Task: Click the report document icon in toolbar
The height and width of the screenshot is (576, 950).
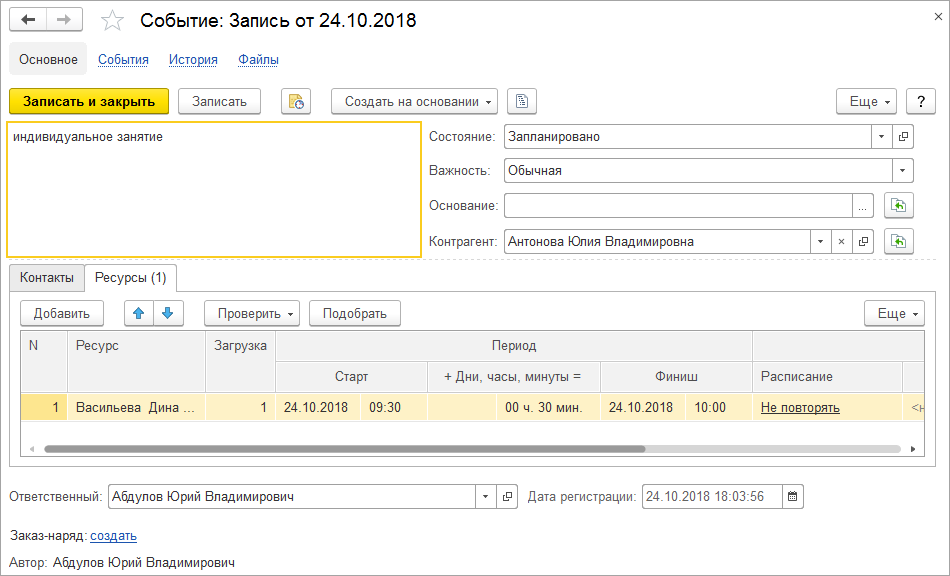Action: (x=522, y=101)
